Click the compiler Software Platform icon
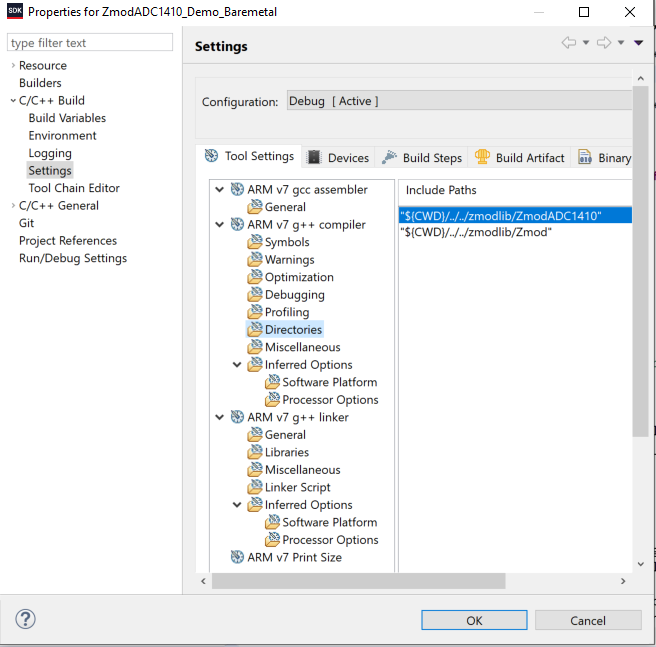 point(272,382)
